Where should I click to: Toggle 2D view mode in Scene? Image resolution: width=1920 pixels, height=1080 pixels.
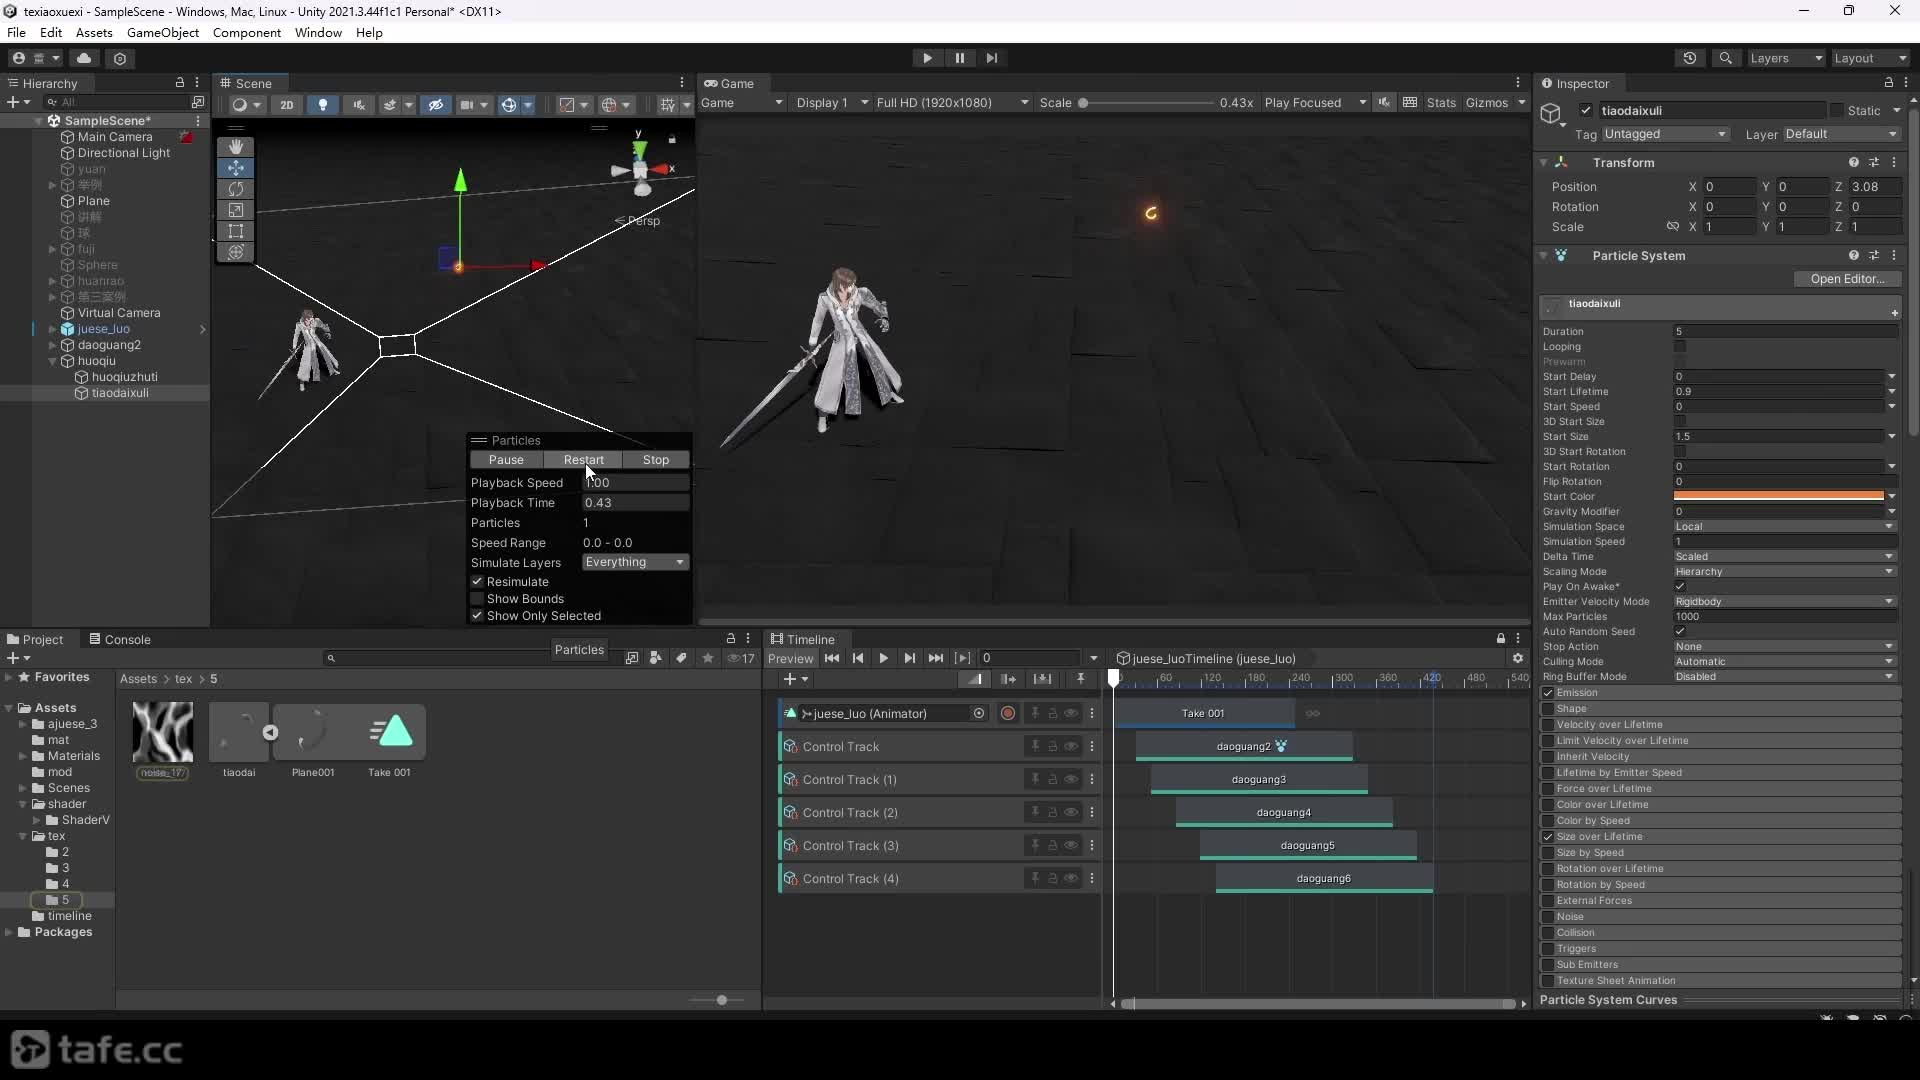[287, 104]
